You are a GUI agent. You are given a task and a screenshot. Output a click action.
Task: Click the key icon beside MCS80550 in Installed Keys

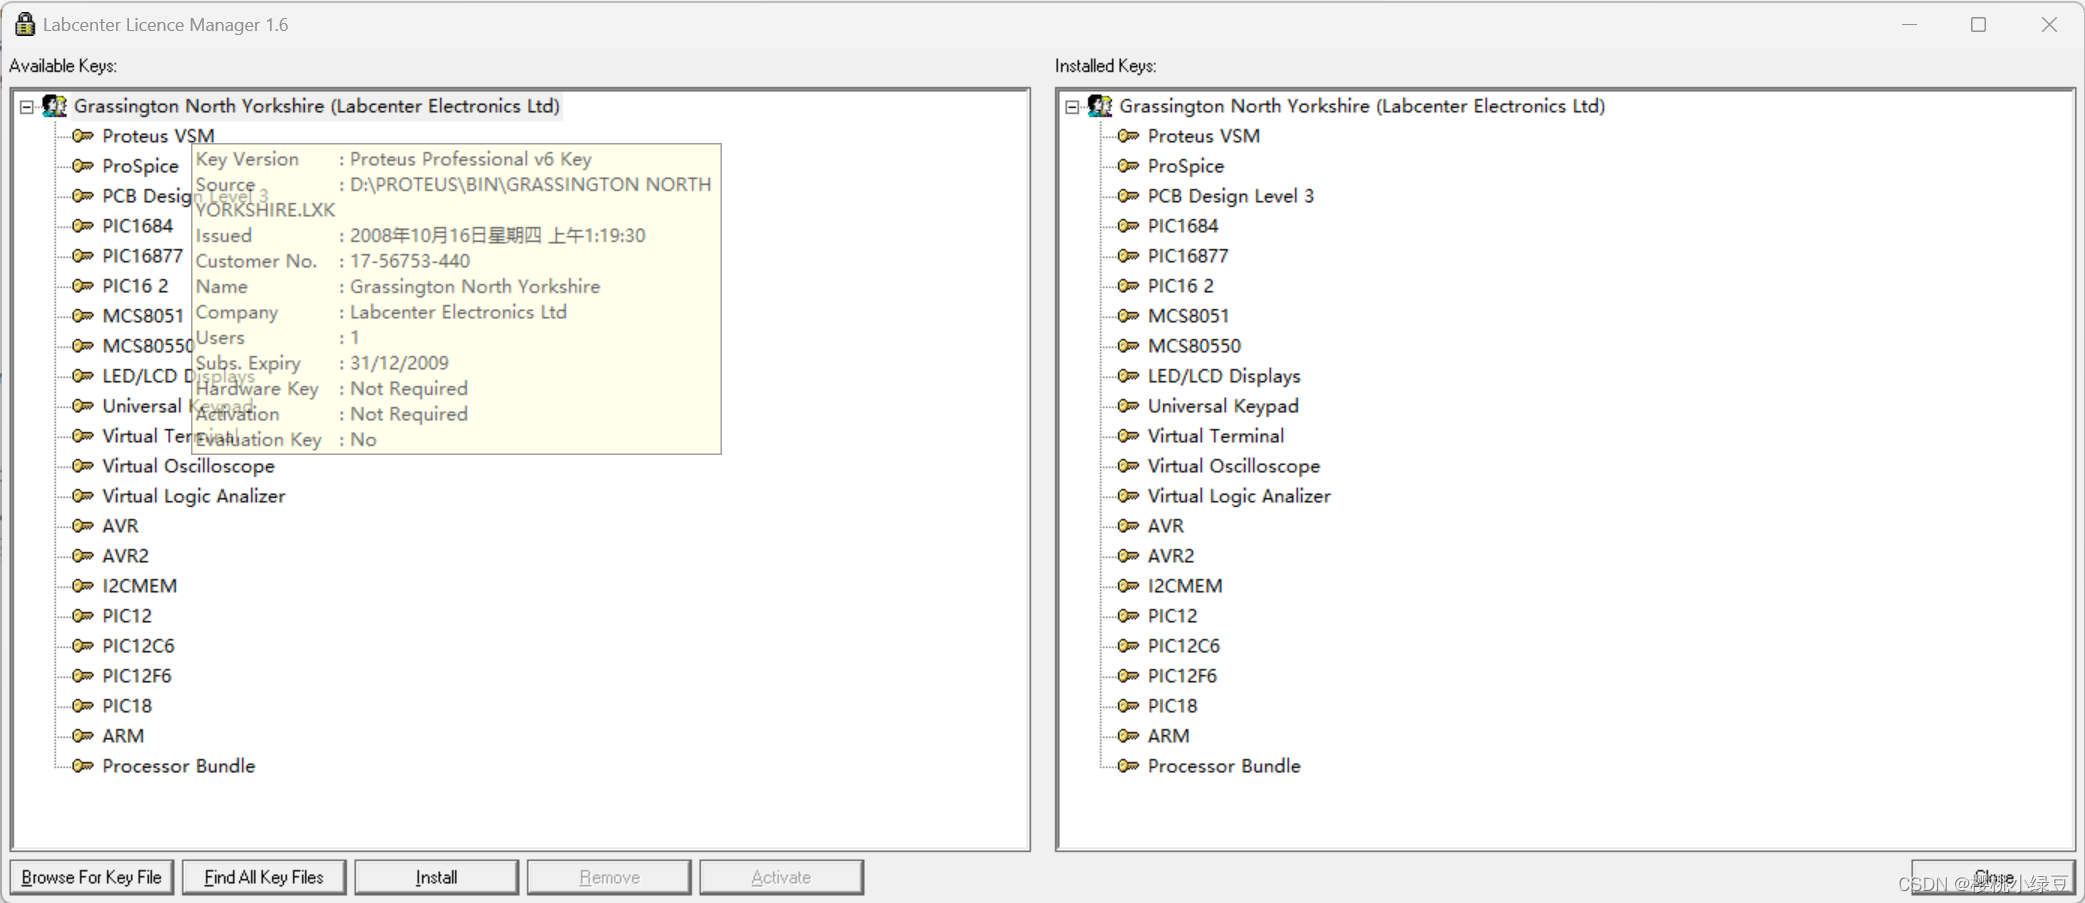point(1129,346)
